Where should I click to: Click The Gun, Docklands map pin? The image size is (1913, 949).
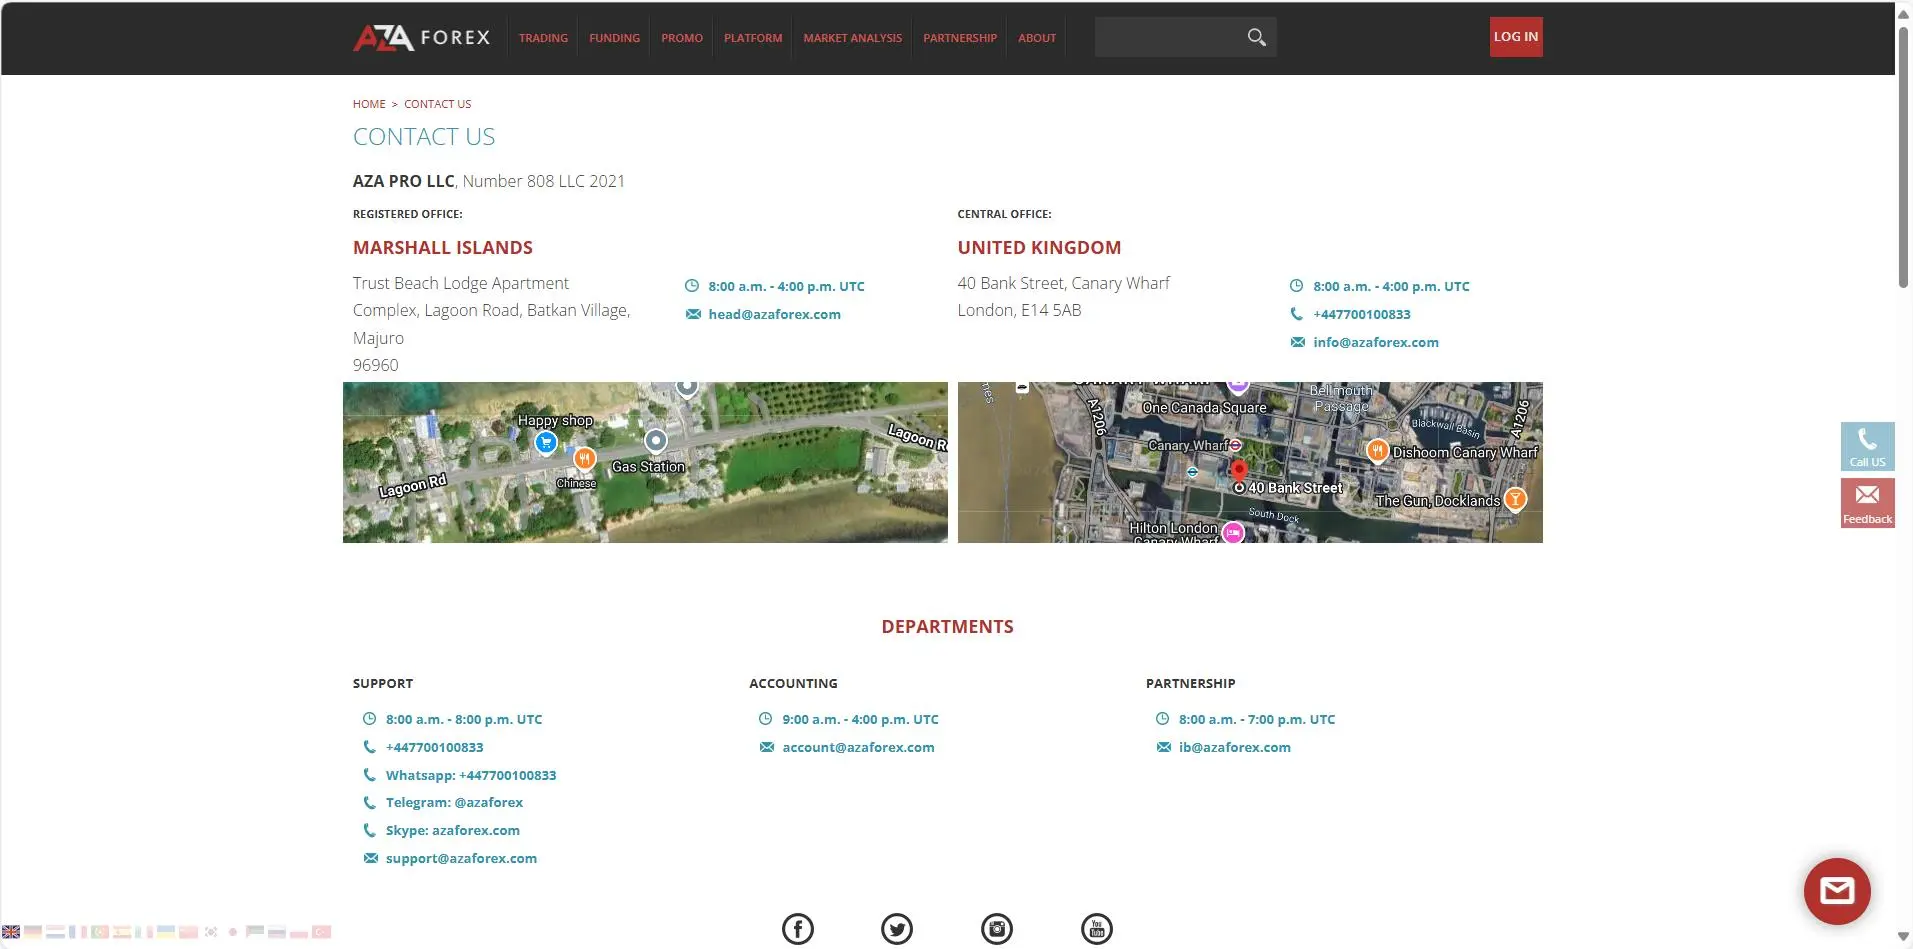coord(1516,499)
